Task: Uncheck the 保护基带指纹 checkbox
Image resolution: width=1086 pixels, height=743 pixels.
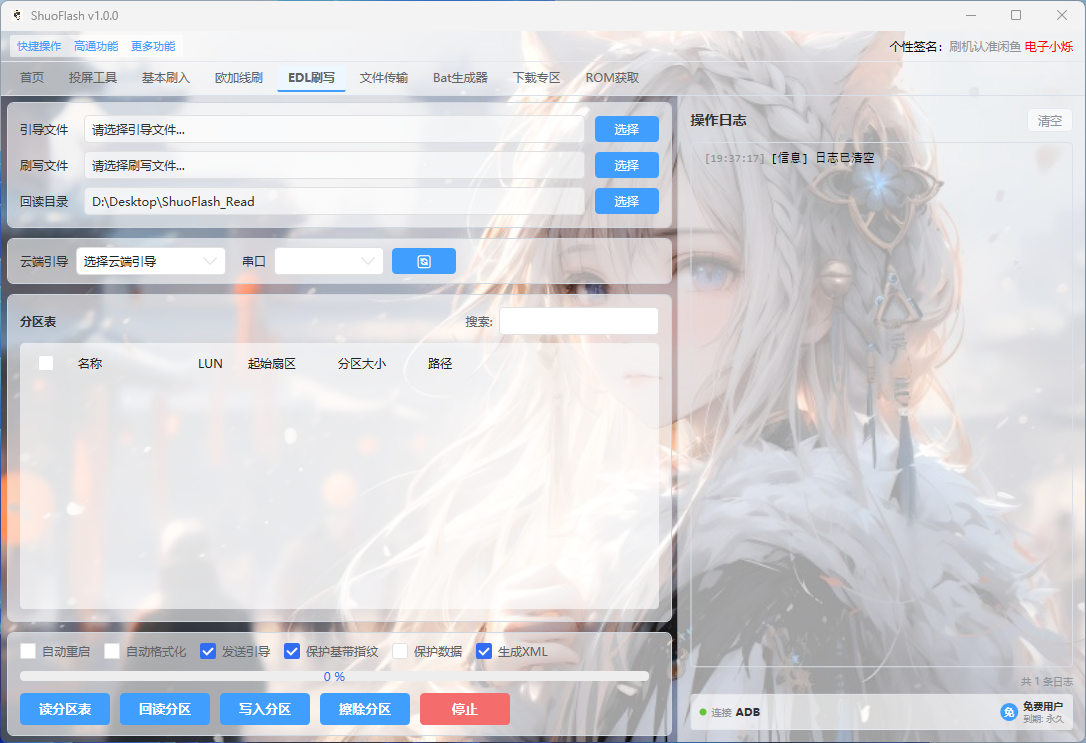Action: pos(292,651)
